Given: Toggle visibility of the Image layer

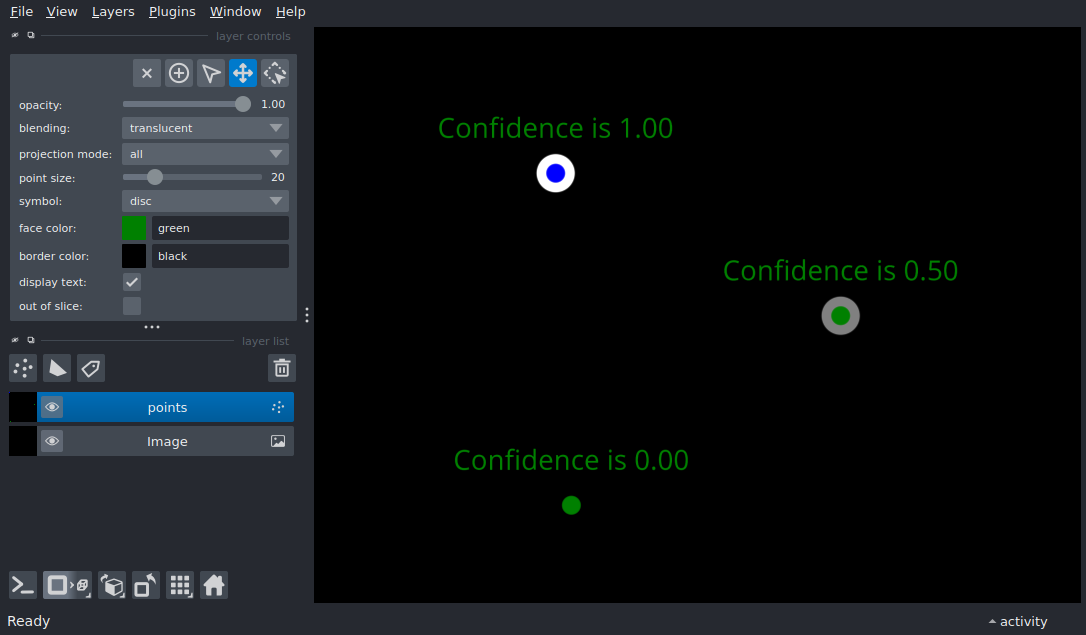Looking at the screenshot, I should tap(52, 441).
